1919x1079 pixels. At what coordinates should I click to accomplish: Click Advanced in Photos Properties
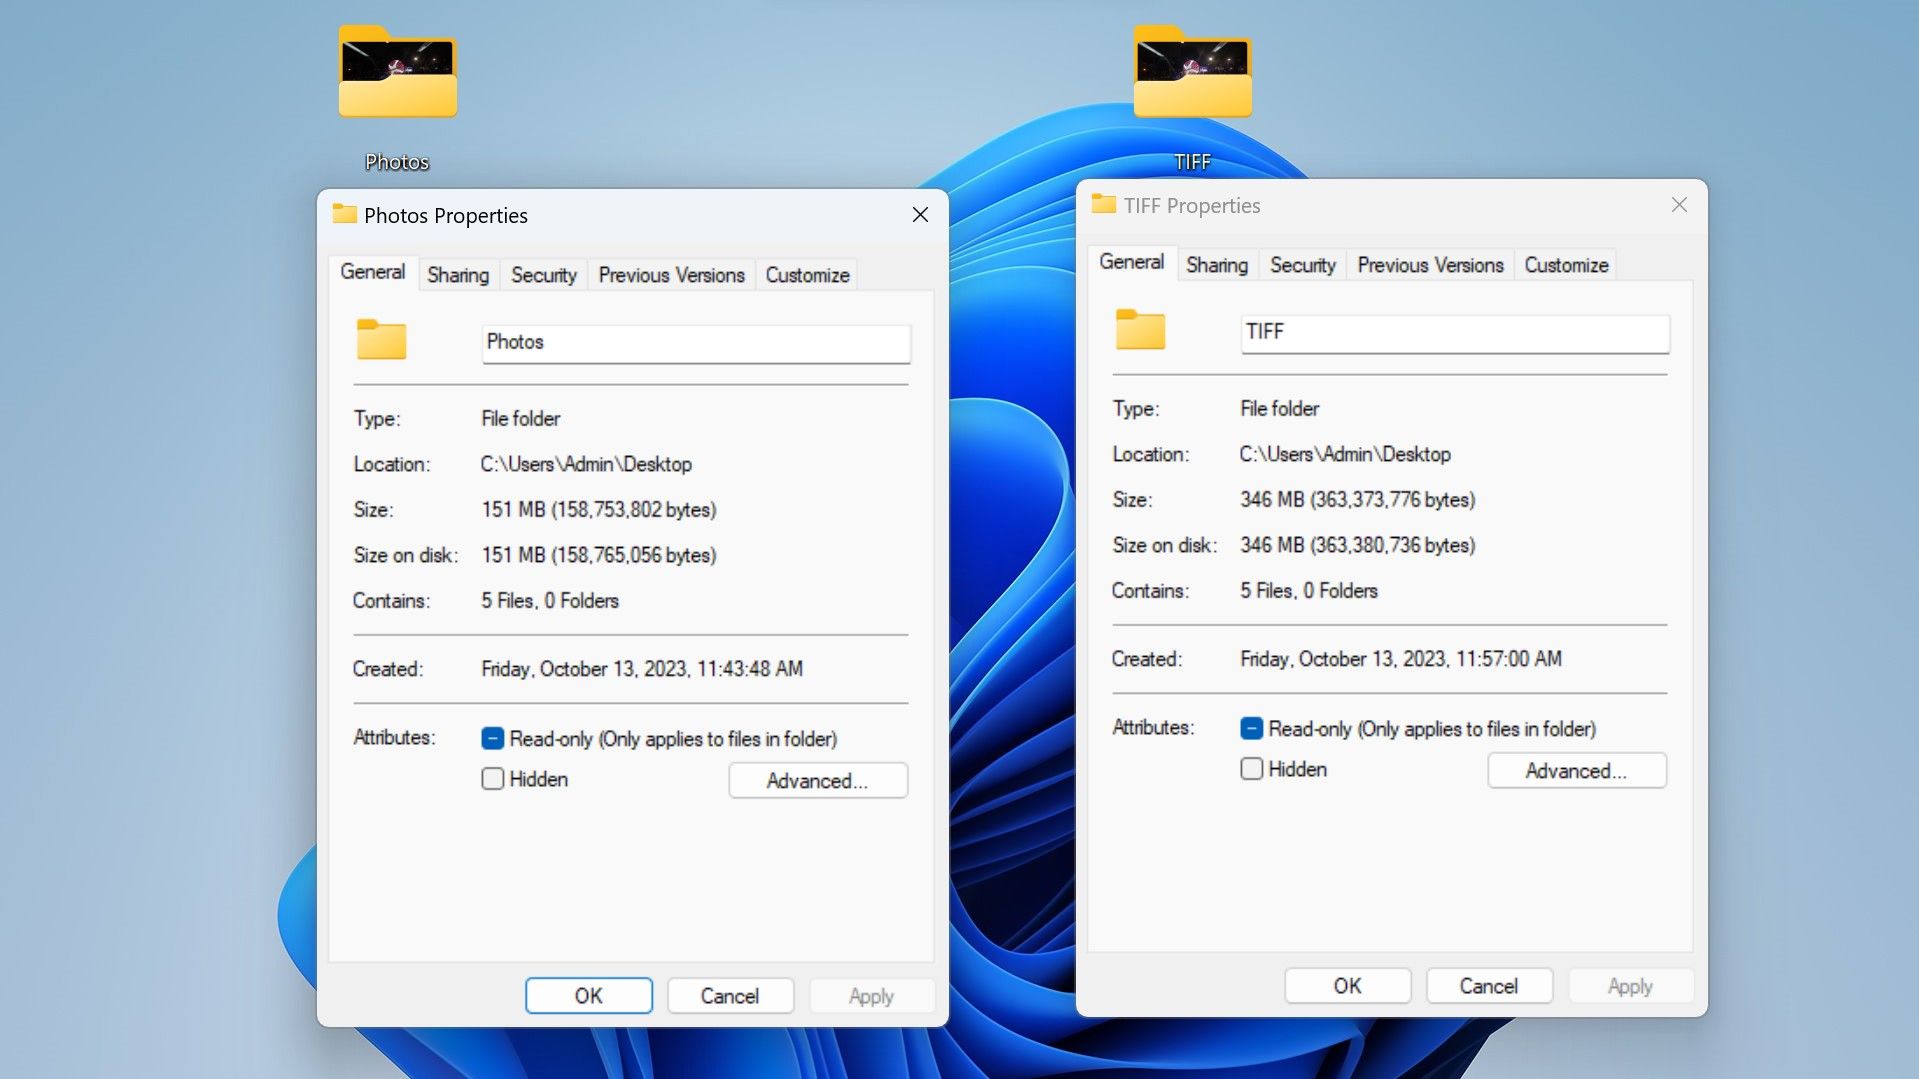(x=818, y=780)
